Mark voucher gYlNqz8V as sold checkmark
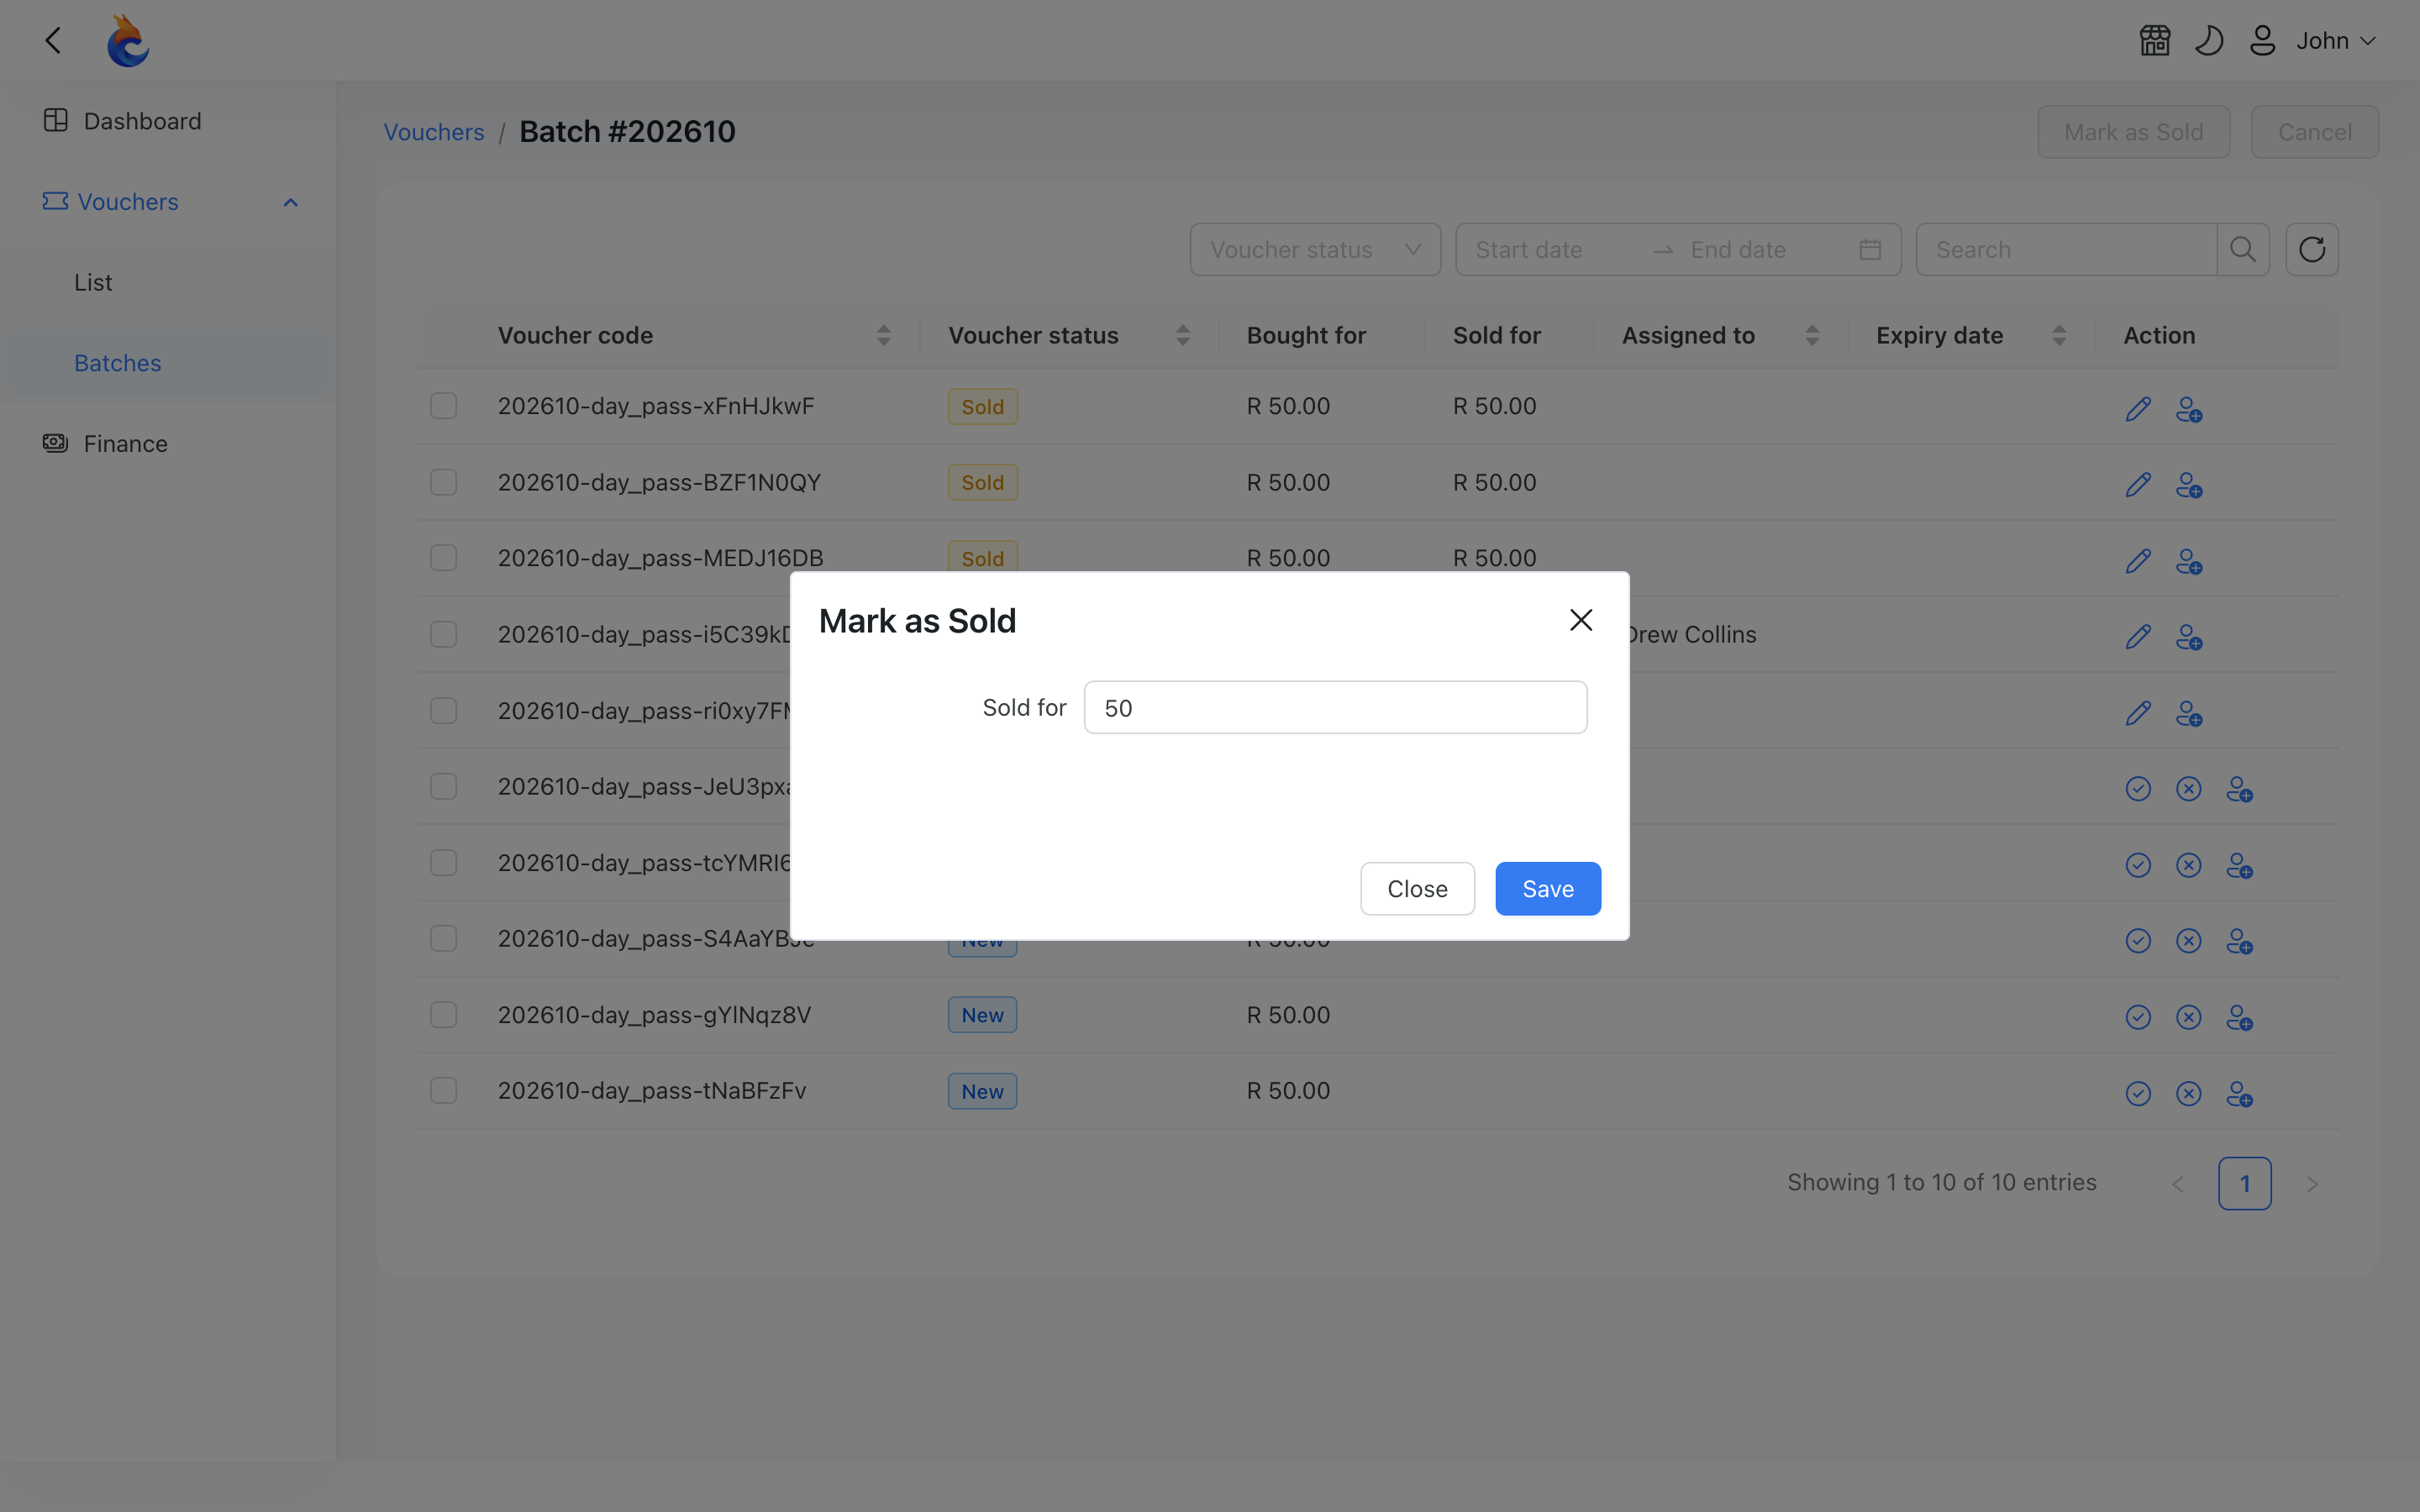The image size is (2420, 1512). (2138, 1017)
